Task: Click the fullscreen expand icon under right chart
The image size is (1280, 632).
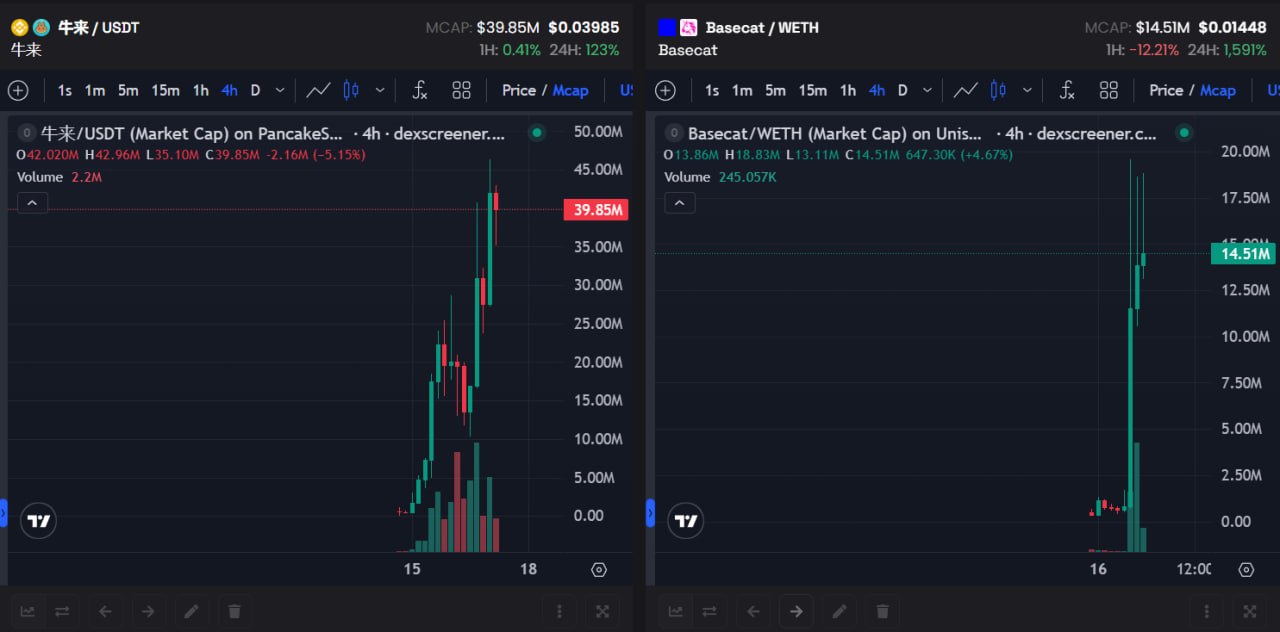Action: point(1249,611)
